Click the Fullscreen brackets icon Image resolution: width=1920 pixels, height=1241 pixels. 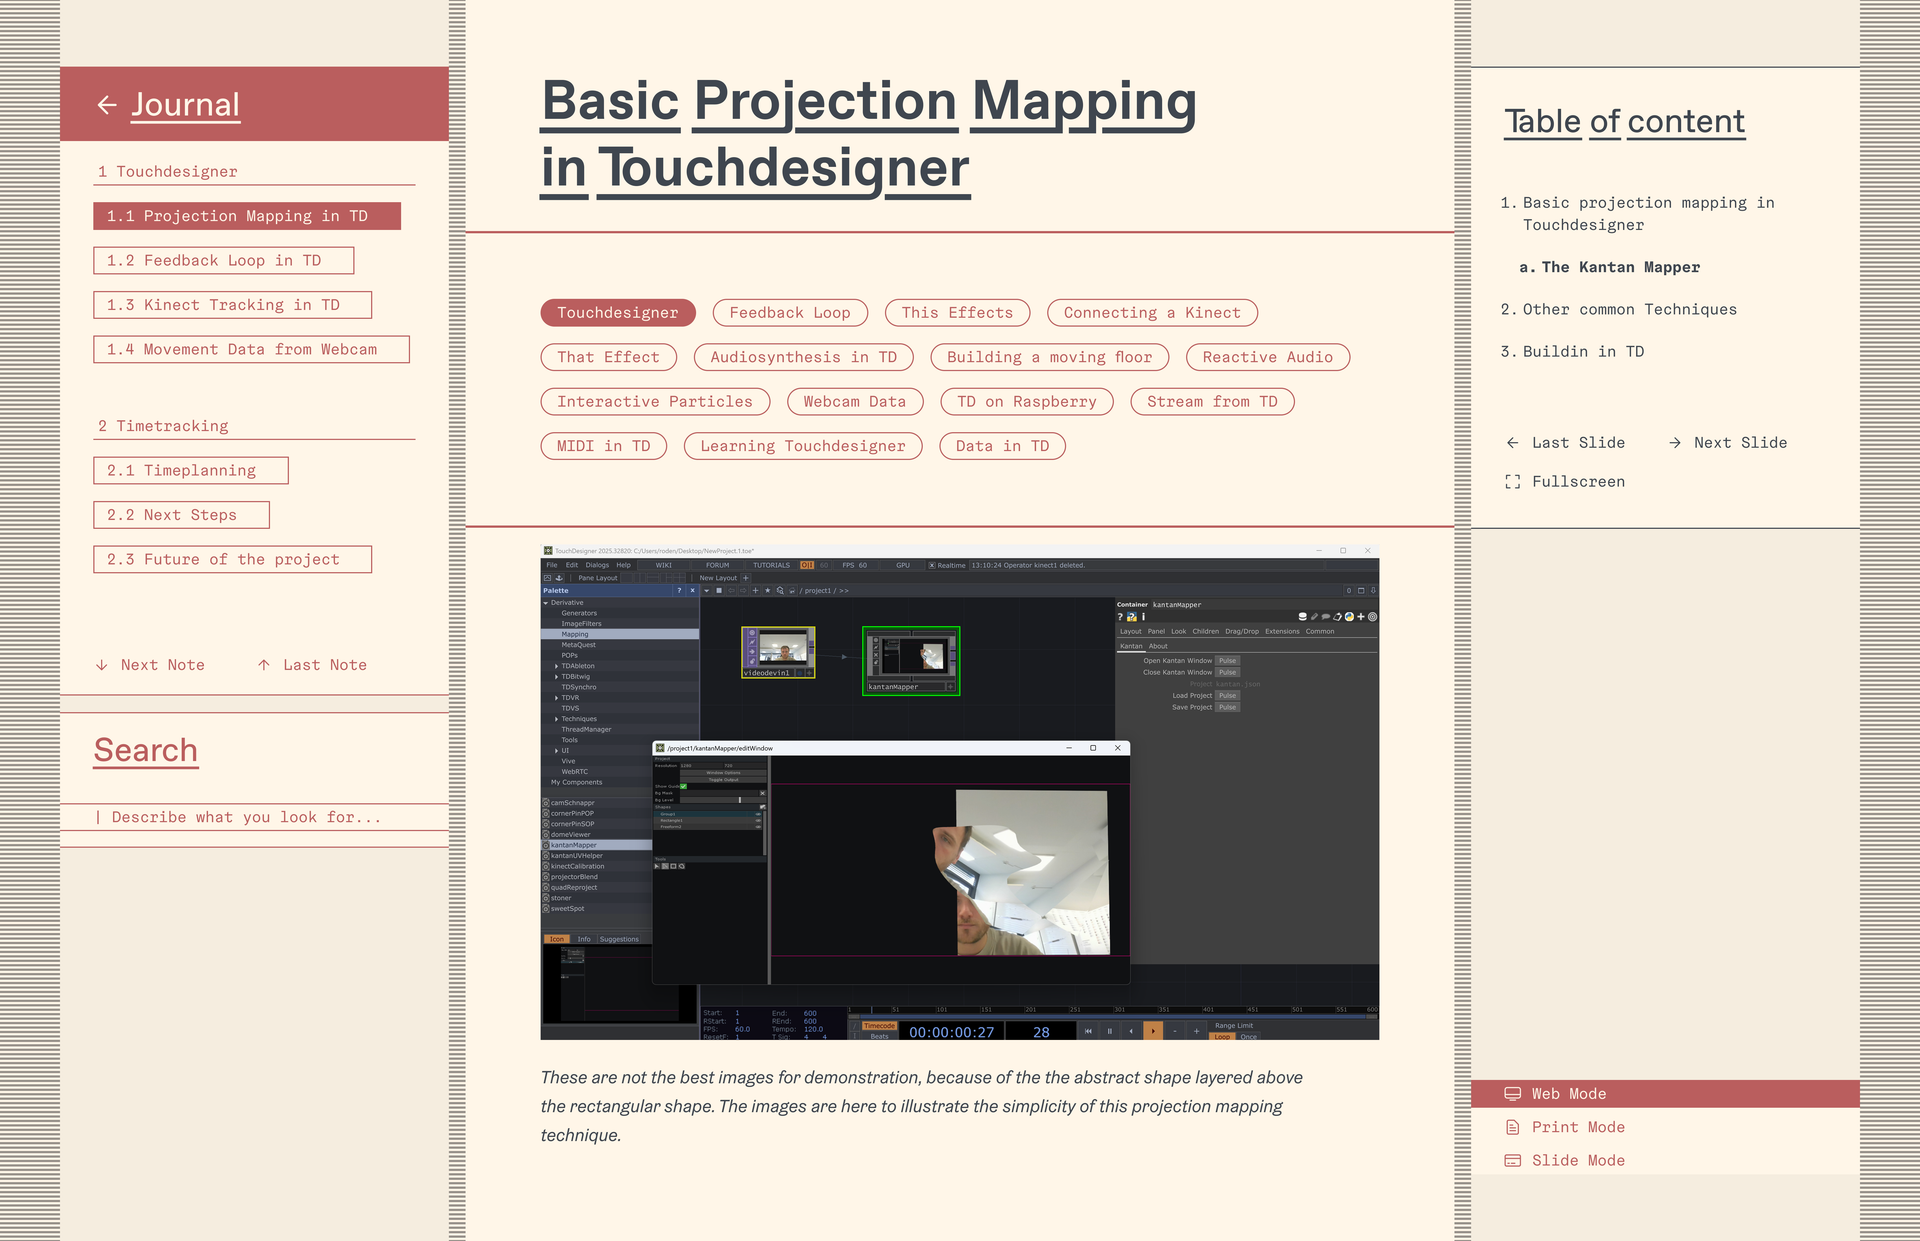coord(1513,482)
